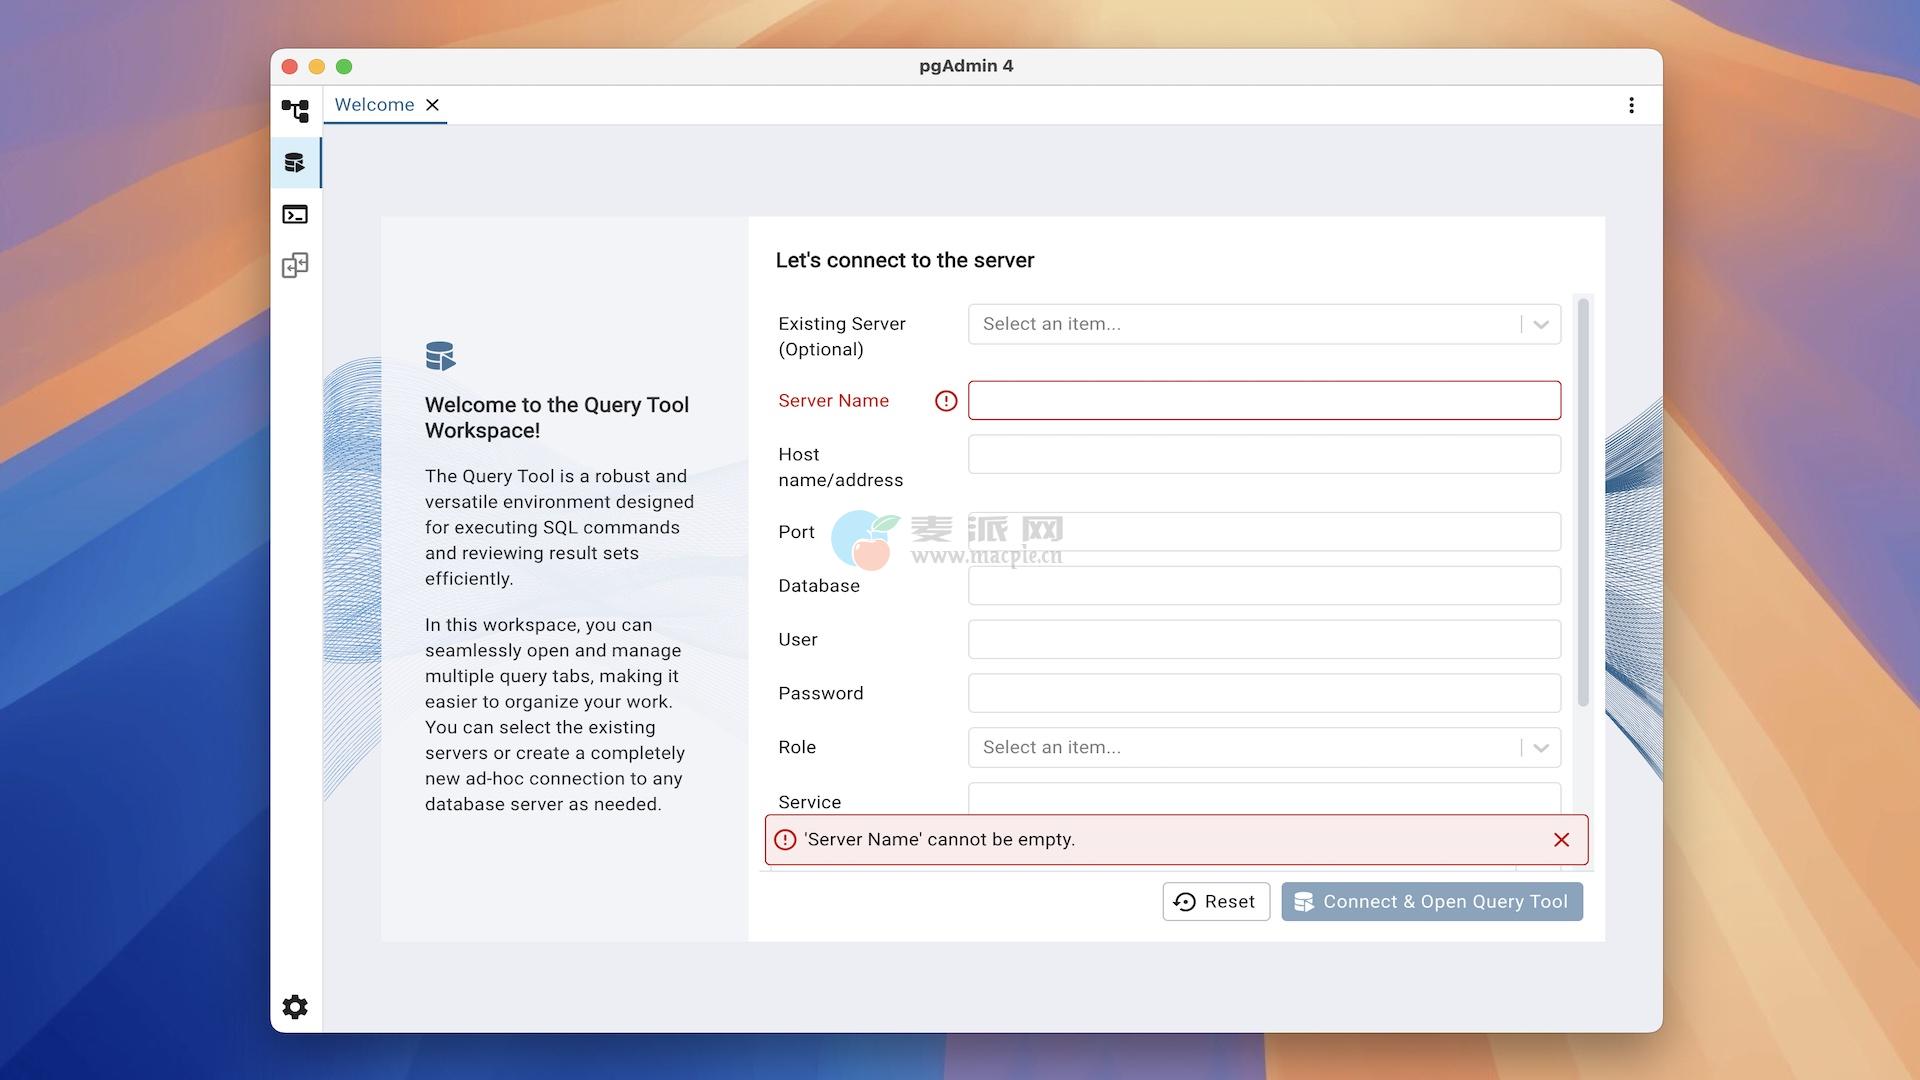The image size is (1920, 1080).
Task: Focus the Host name/address field
Action: point(1264,454)
